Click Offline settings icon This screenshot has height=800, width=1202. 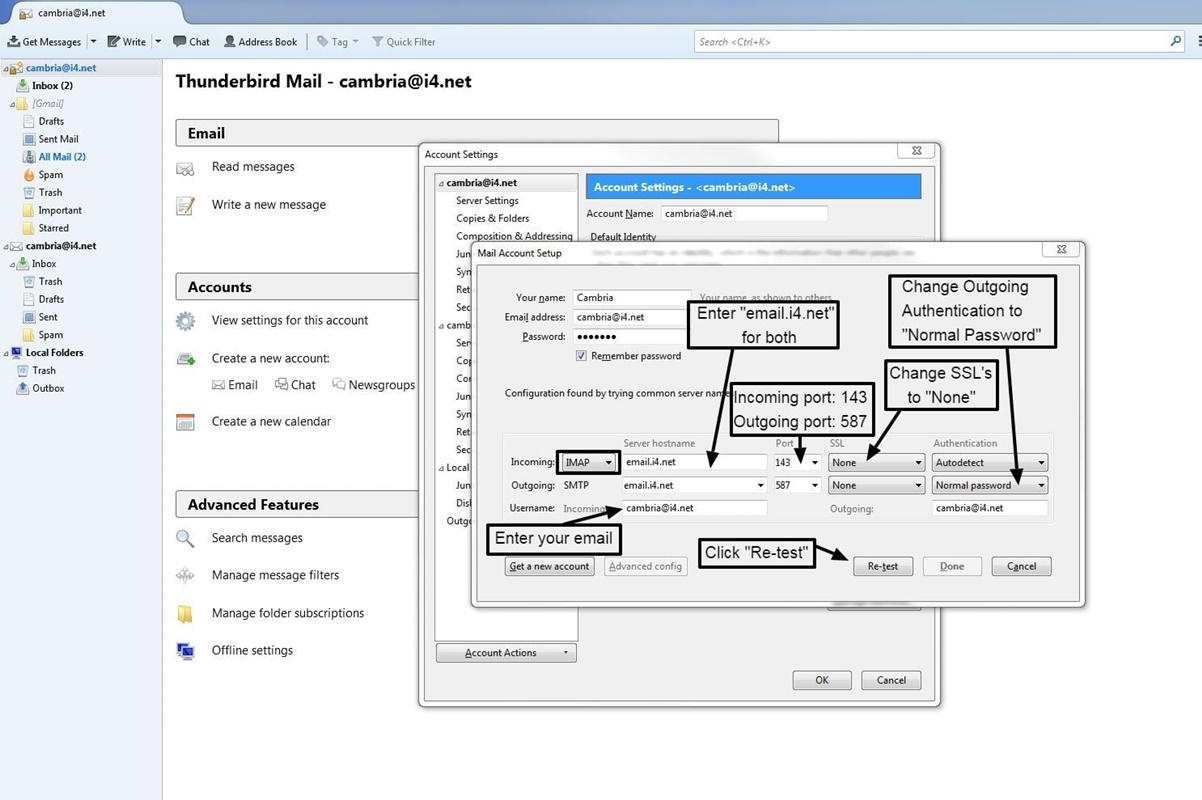[x=185, y=651]
